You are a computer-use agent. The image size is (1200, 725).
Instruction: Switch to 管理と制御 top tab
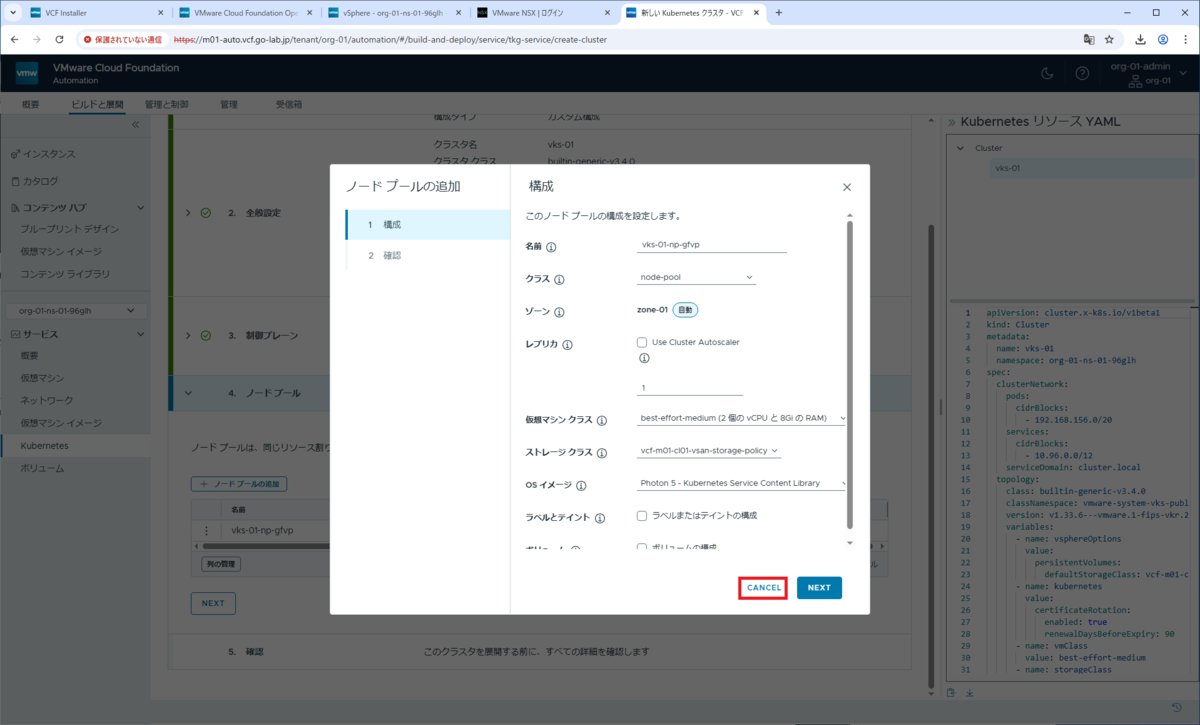click(x=166, y=104)
